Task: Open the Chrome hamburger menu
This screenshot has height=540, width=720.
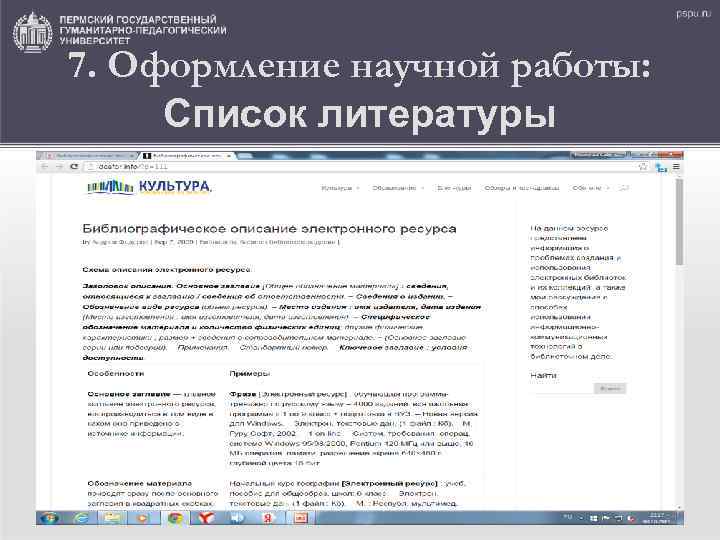Action: (x=676, y=167)
